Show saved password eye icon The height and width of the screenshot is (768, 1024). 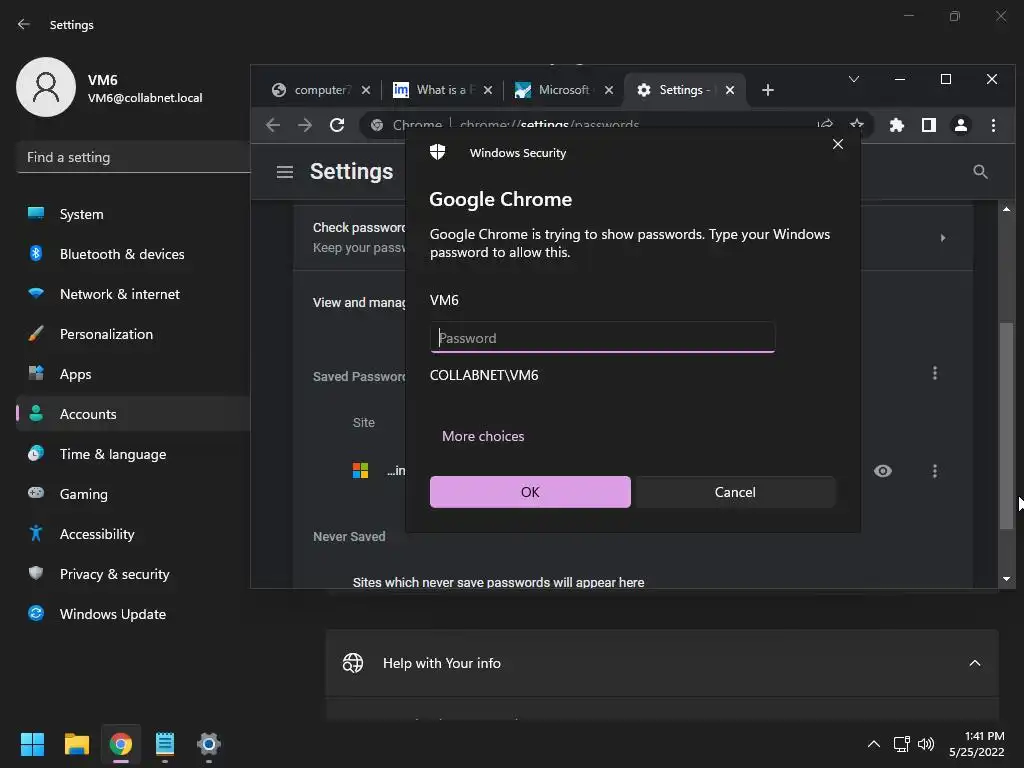click(x=883, y=471)
